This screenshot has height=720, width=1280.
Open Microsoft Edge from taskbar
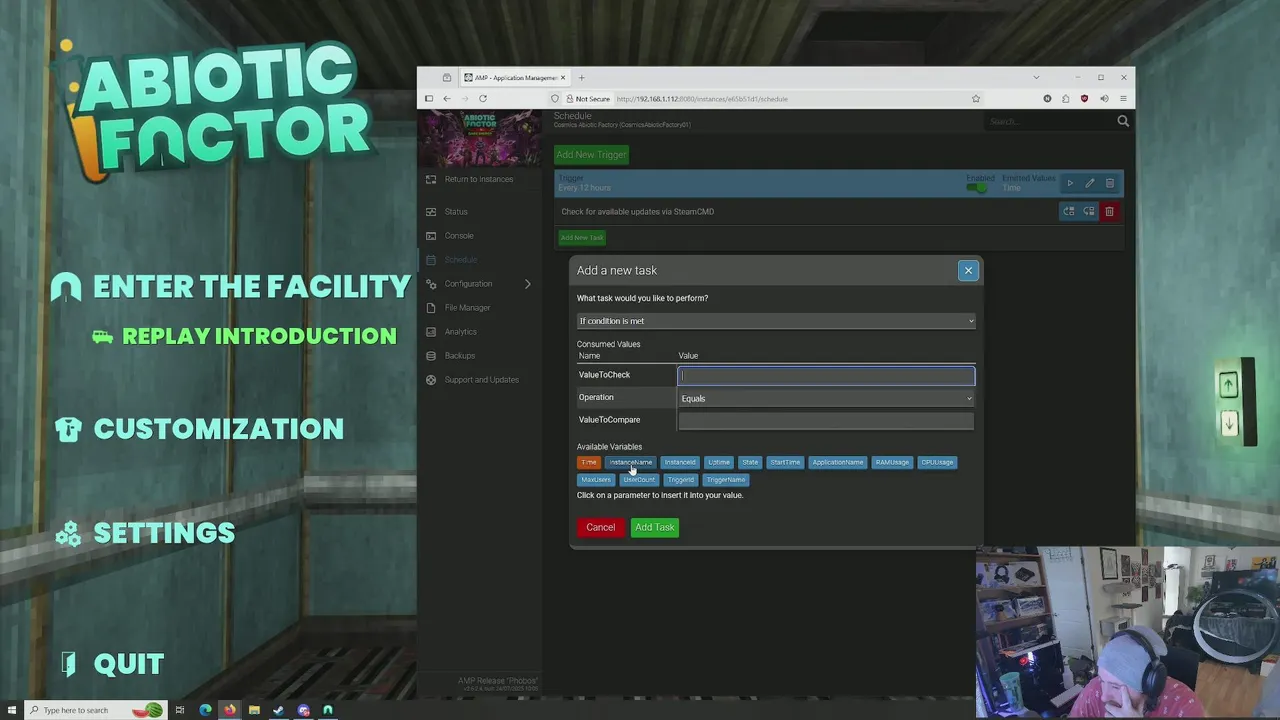(205, 710)
